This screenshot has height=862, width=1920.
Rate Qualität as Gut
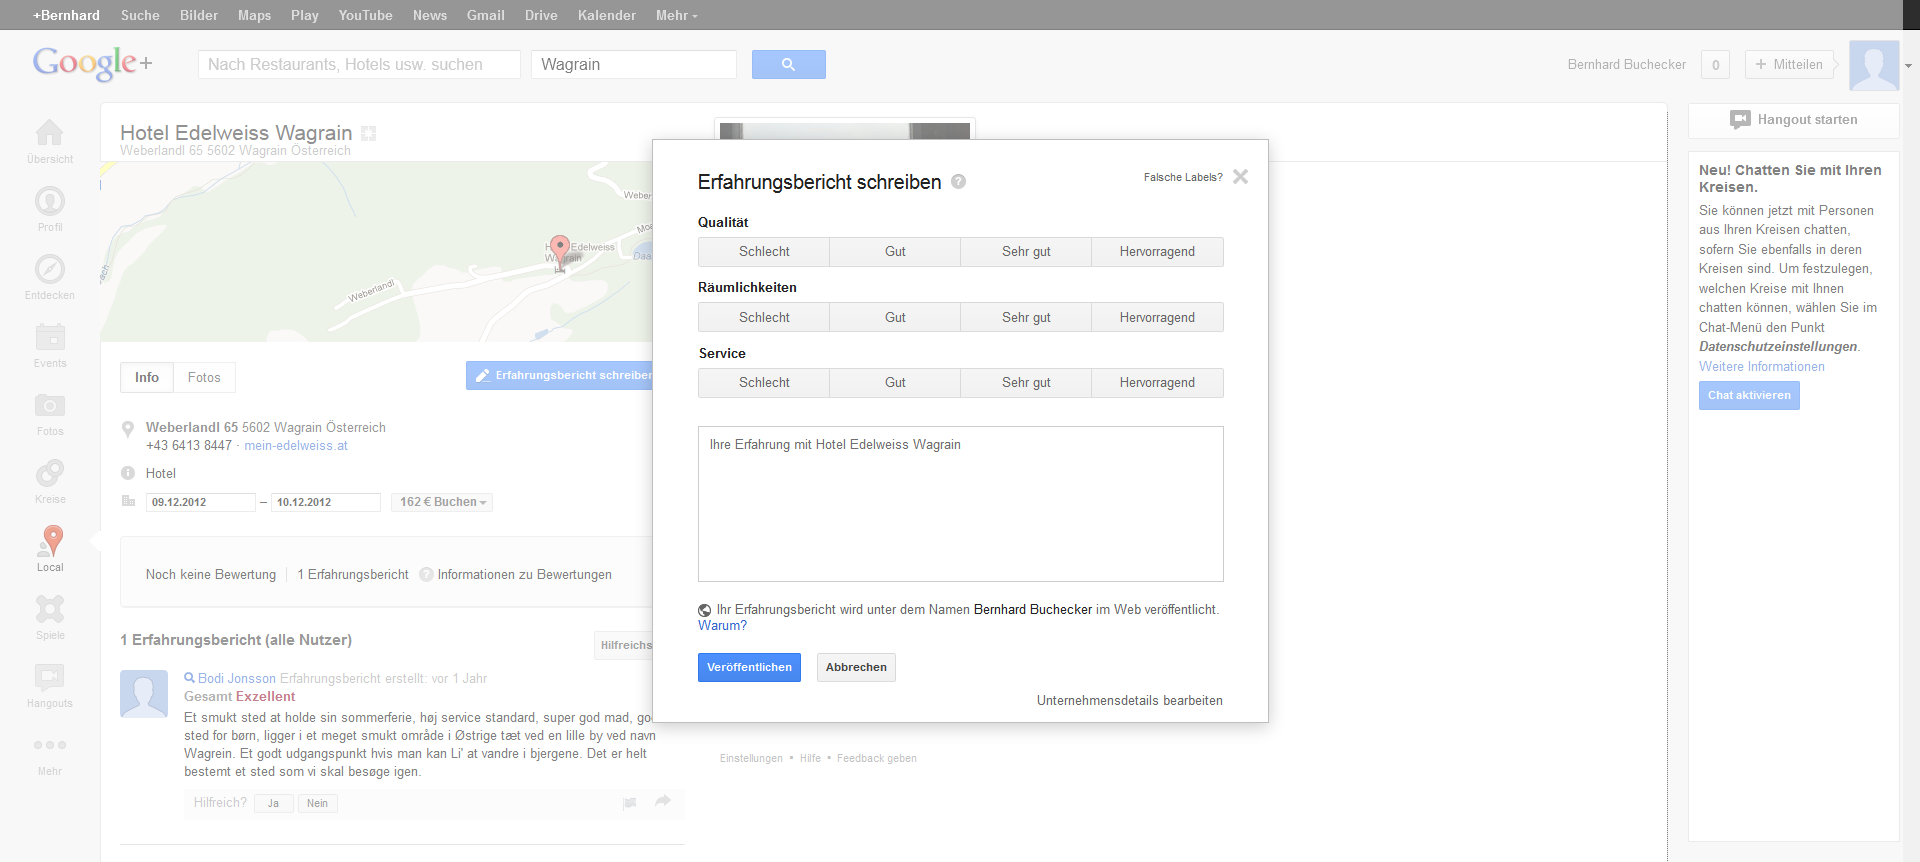895,252
